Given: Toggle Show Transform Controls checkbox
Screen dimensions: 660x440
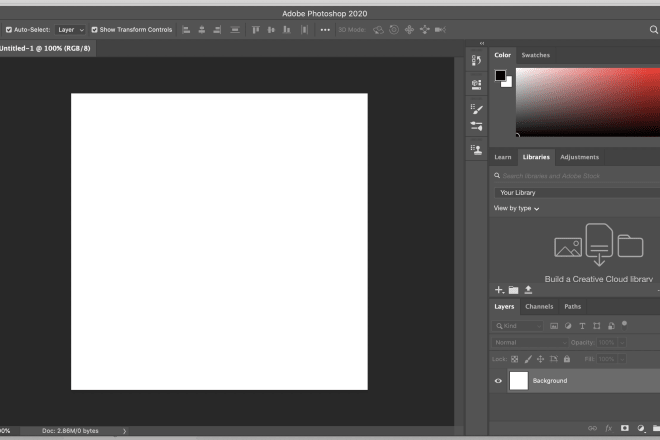Looking at the screenshot, I should 94,30.
